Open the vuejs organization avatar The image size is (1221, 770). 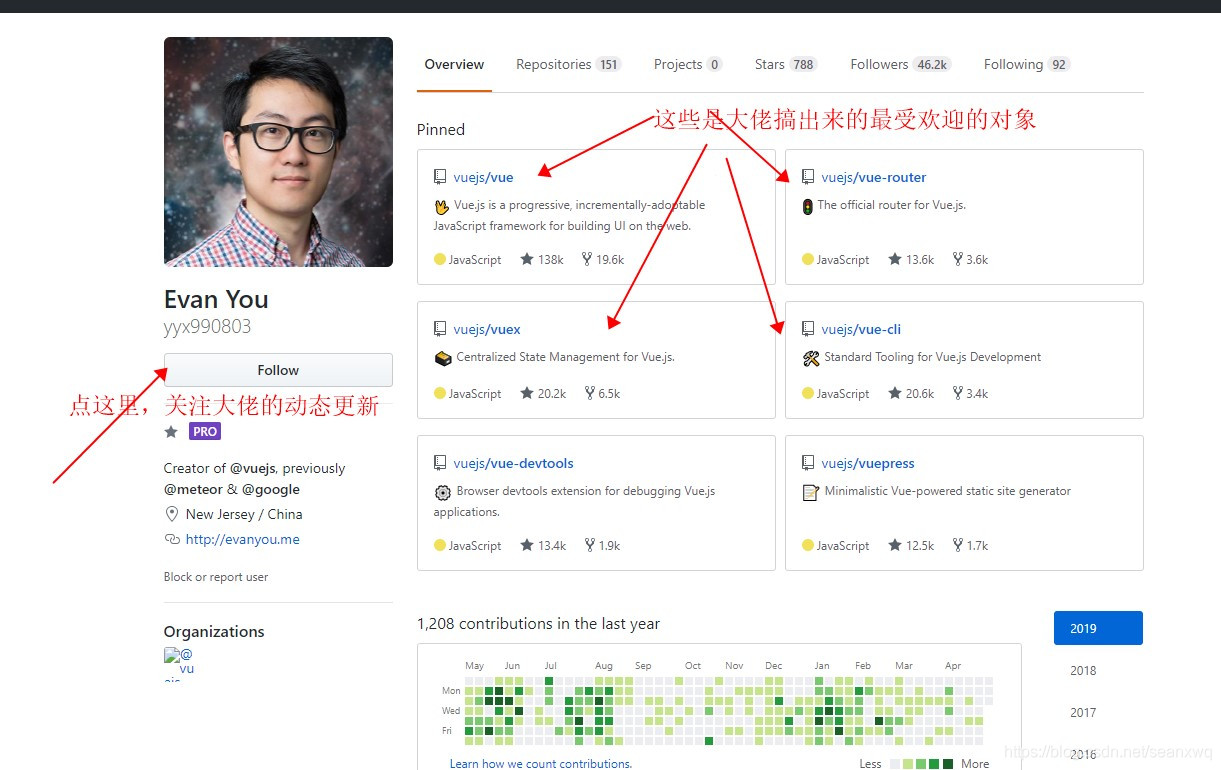(x=179, y=663)
